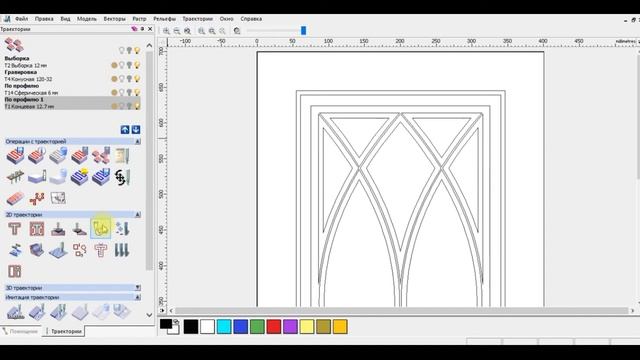This screenshot has height=360, width=640.
Task: Click the canvas horizontal scrollbar right arrow
Action: [x=633, y=311]
